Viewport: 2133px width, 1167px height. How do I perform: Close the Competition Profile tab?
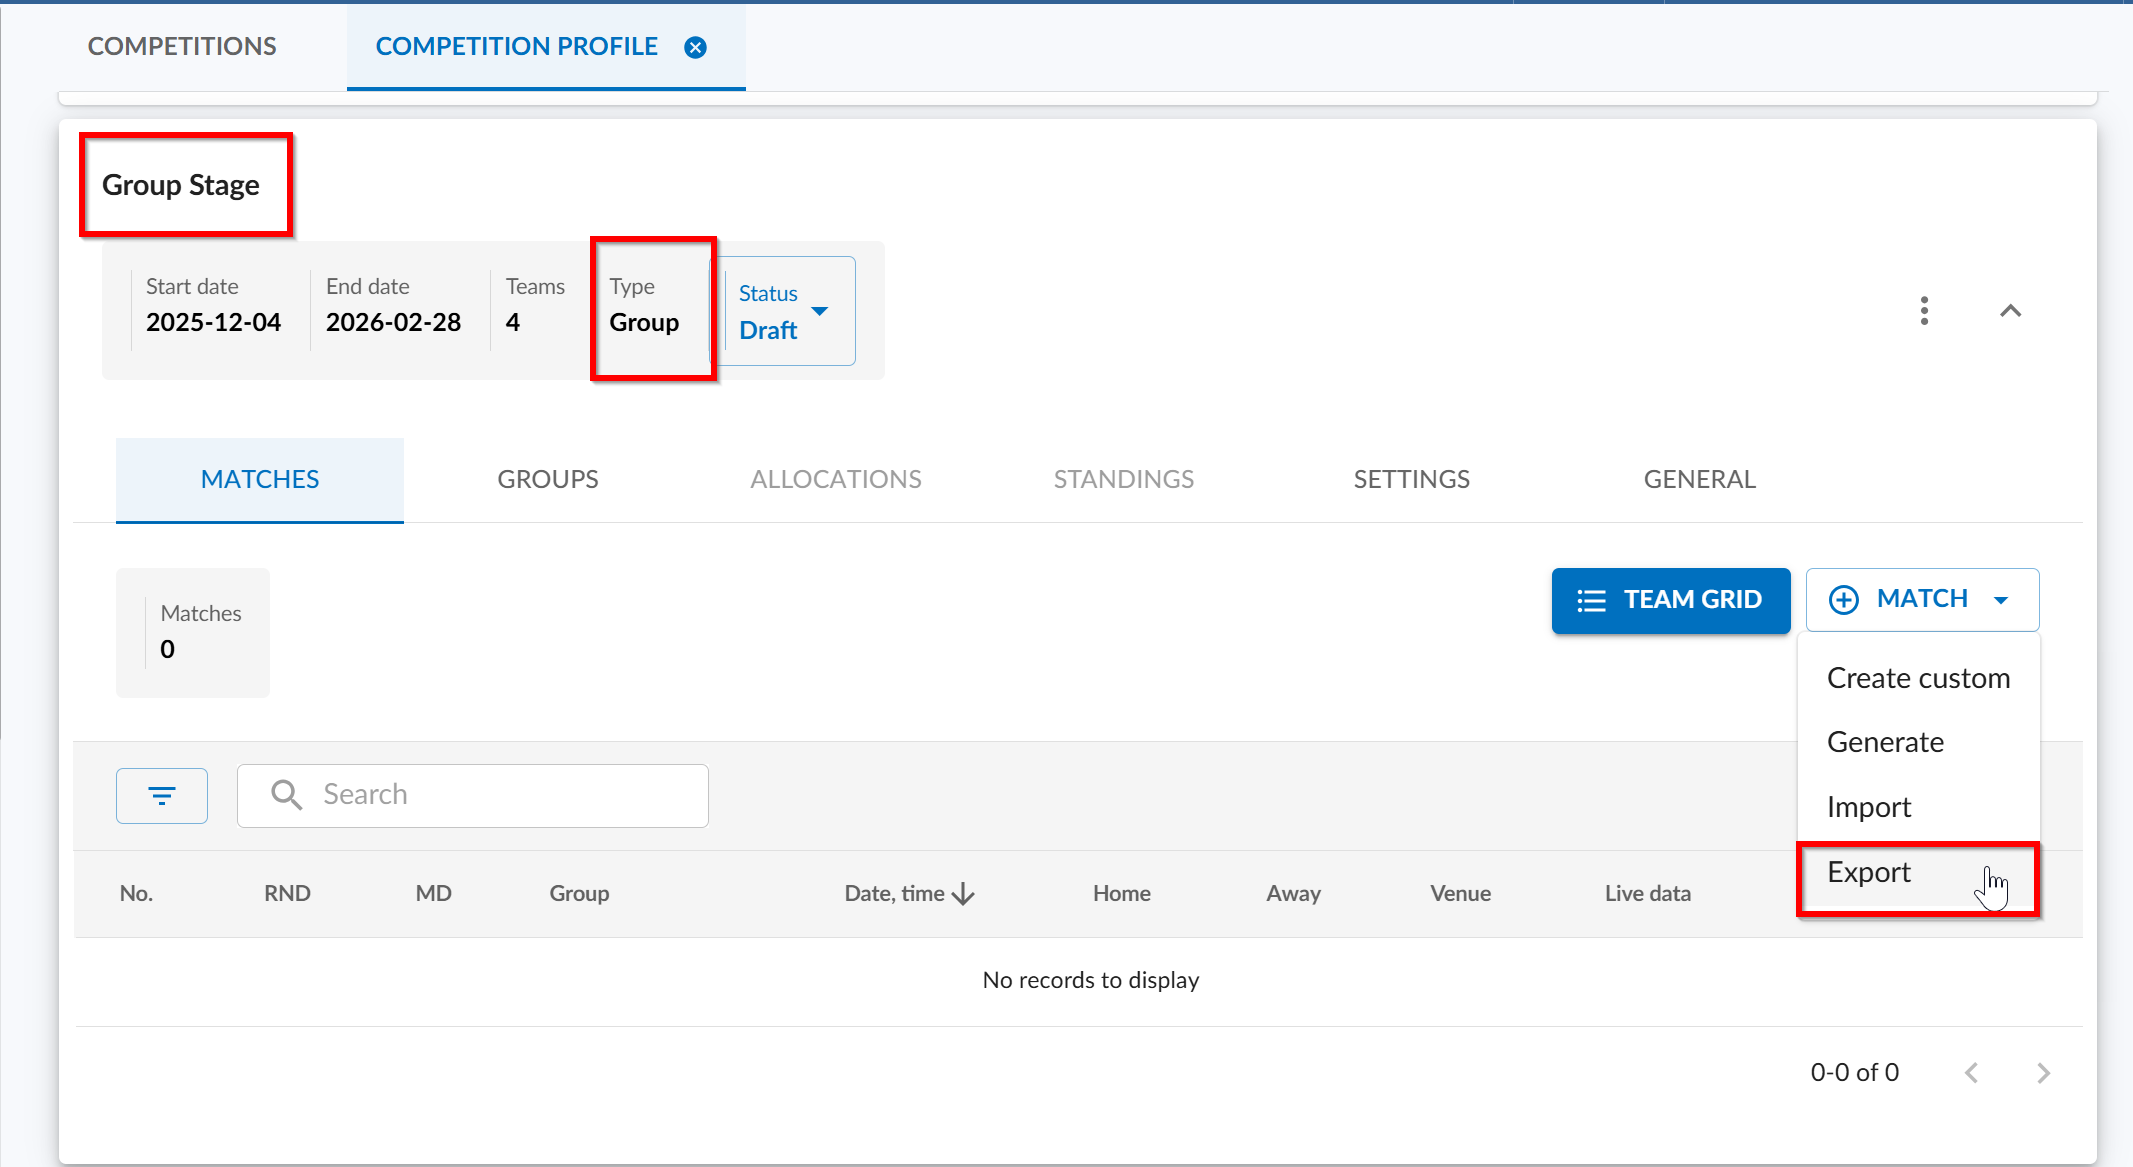click(x=695, y=47)
